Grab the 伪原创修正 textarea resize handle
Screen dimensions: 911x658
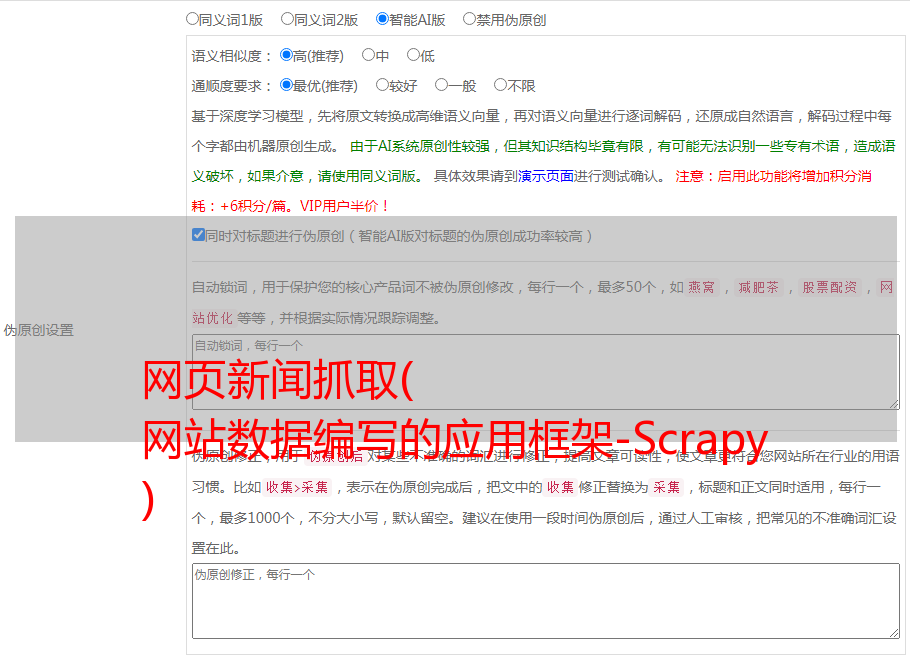coord(894,632)
